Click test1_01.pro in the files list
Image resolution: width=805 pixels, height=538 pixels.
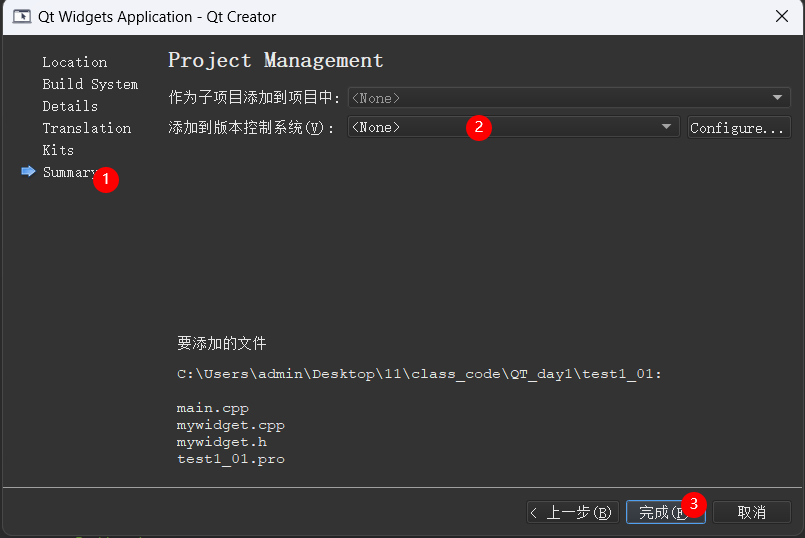point(230,459)
